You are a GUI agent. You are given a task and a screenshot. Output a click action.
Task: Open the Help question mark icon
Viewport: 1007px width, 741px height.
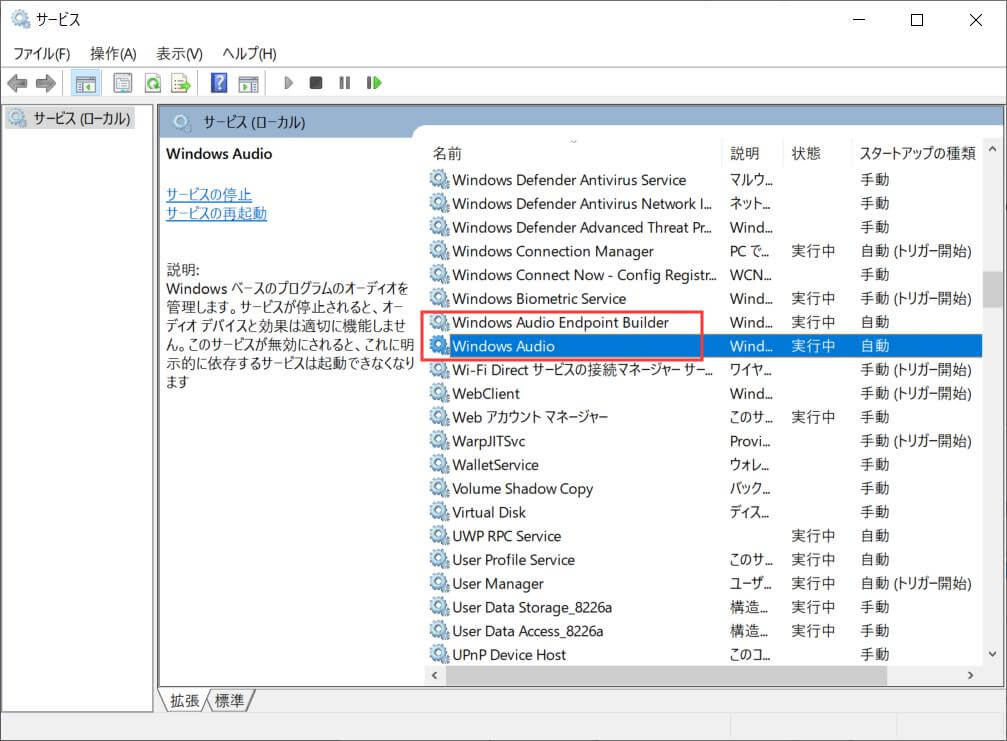219,83
